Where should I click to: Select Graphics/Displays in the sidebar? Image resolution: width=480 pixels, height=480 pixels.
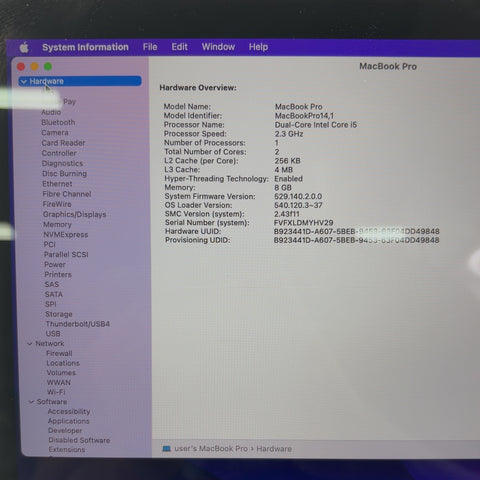pyautogui.click(x=75, y=215)
